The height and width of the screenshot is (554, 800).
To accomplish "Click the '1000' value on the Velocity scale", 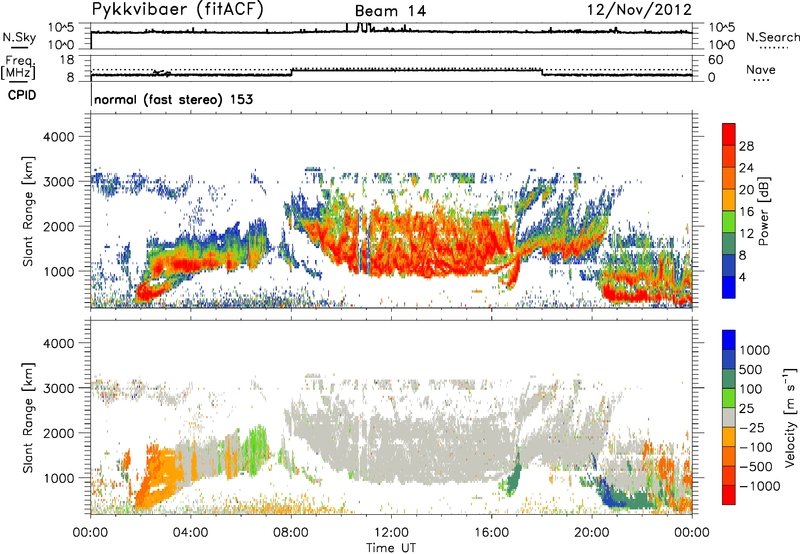I will [x=755, y=350].
